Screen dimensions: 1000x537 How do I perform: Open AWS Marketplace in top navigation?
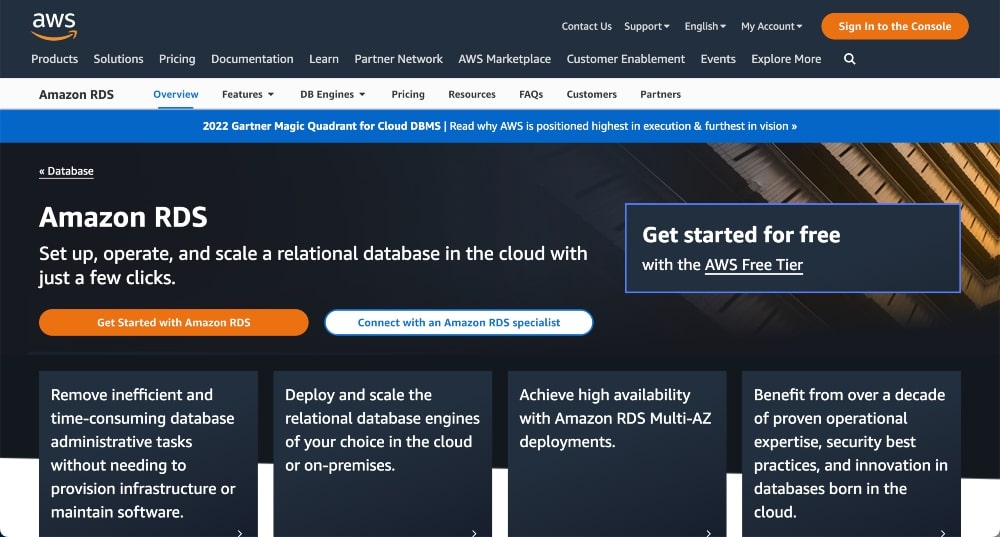coord(504,59)
